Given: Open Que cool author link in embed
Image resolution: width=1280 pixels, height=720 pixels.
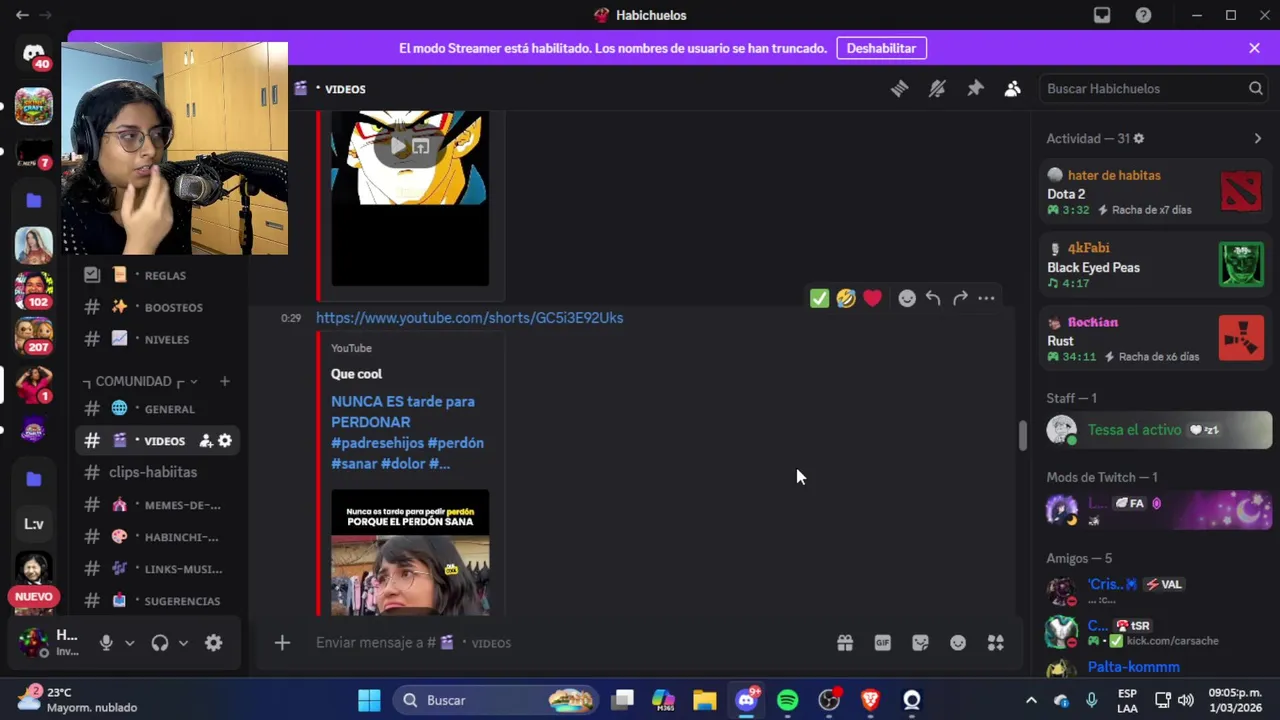Looking at the screenshot, I should tap(356, 374).
